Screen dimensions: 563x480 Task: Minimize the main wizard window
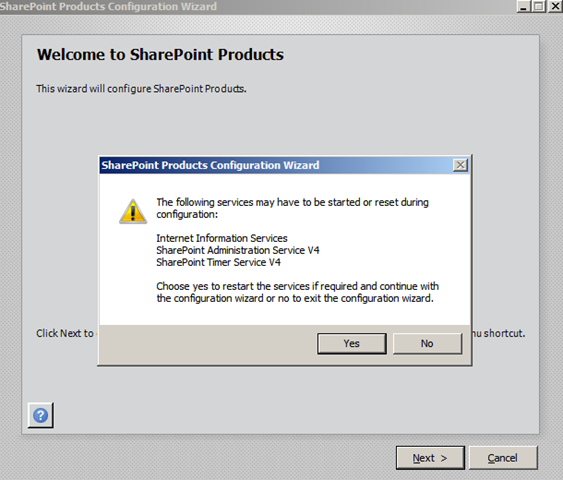pos(524,6)
